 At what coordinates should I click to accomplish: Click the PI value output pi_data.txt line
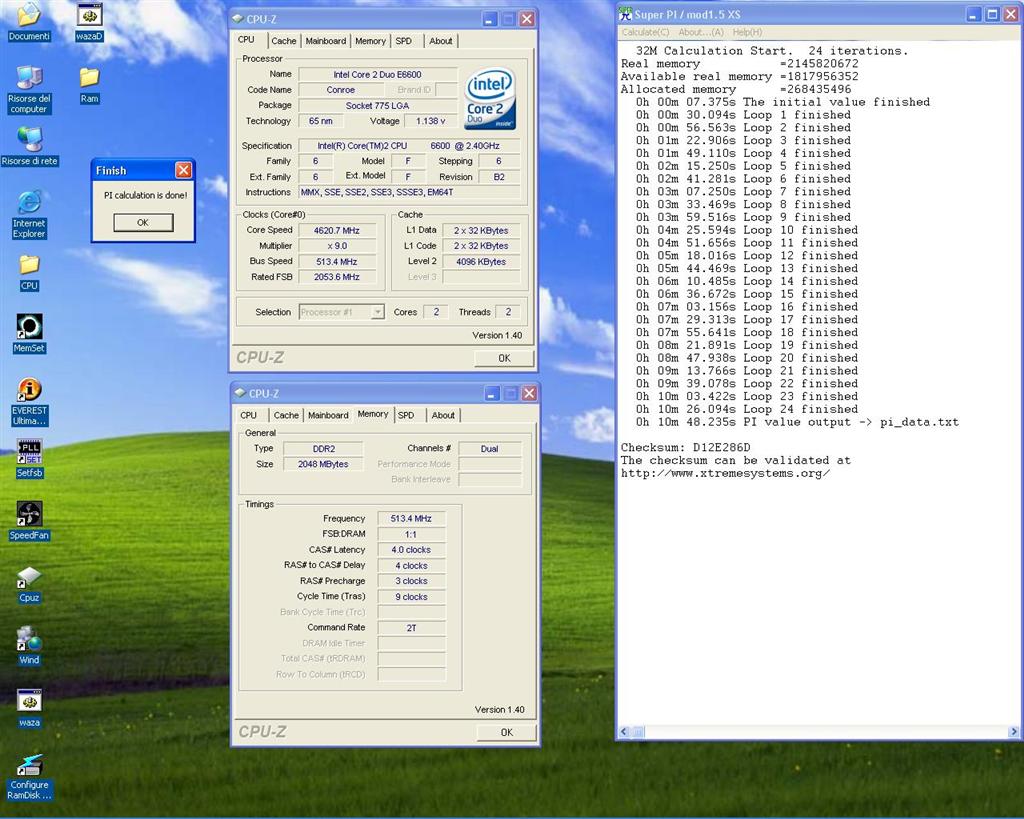[x=797, y=422]
